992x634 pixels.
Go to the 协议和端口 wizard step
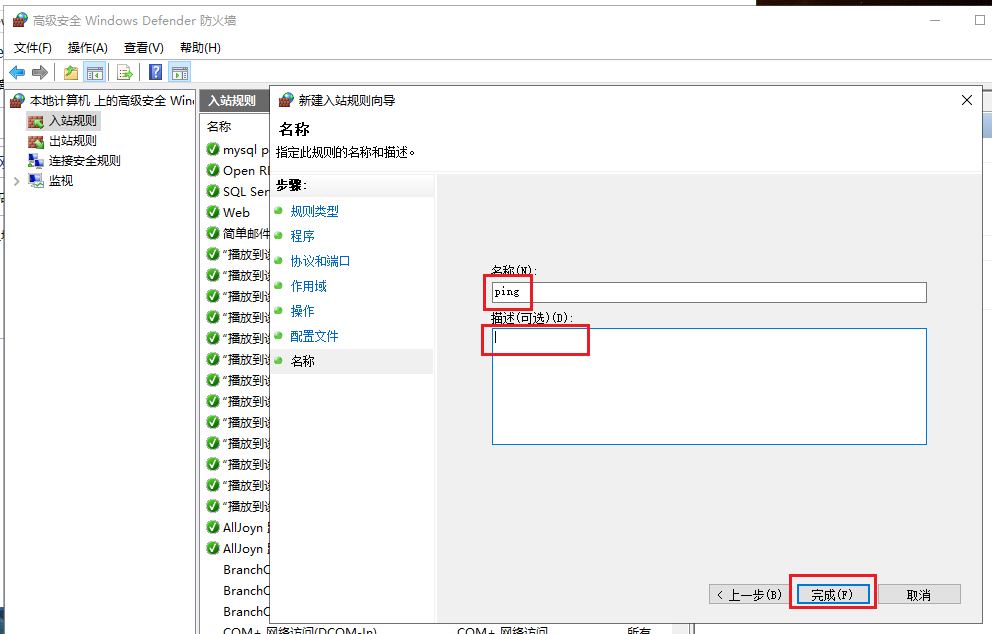pyautogui.click(x=322, y=261)
